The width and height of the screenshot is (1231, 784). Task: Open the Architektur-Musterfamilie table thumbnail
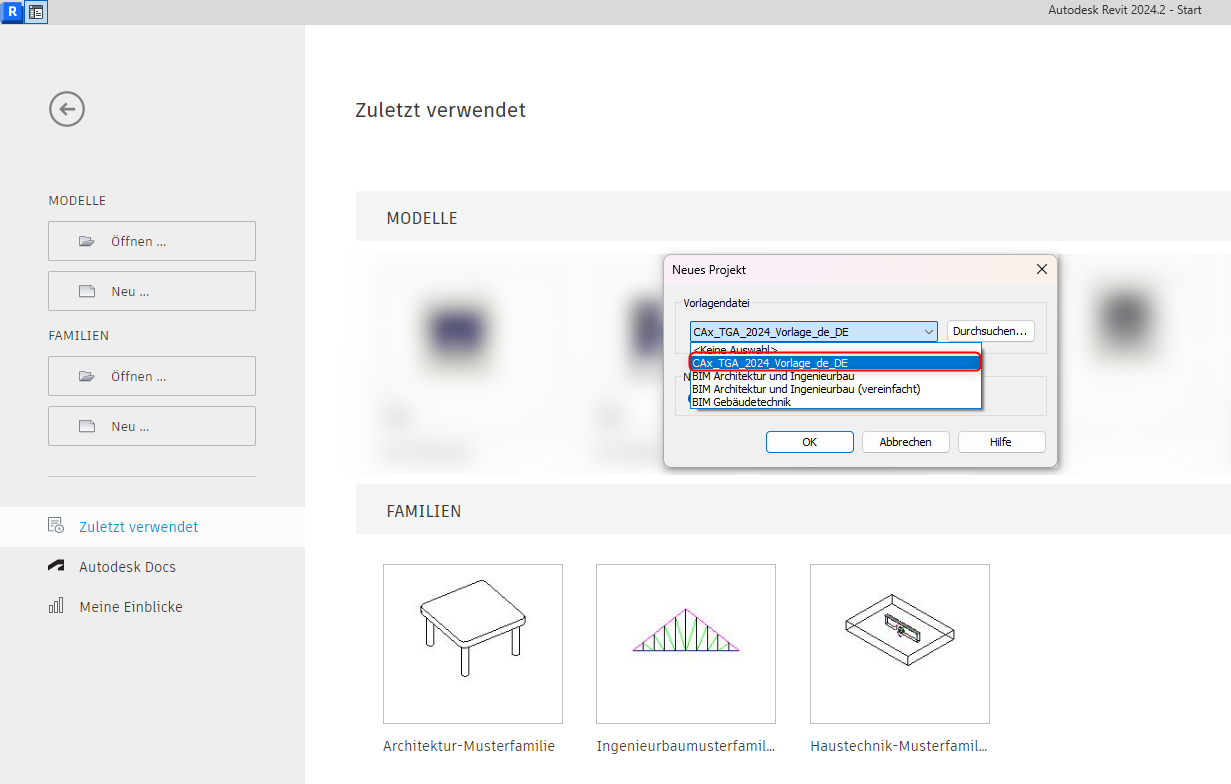pos(472,643)
